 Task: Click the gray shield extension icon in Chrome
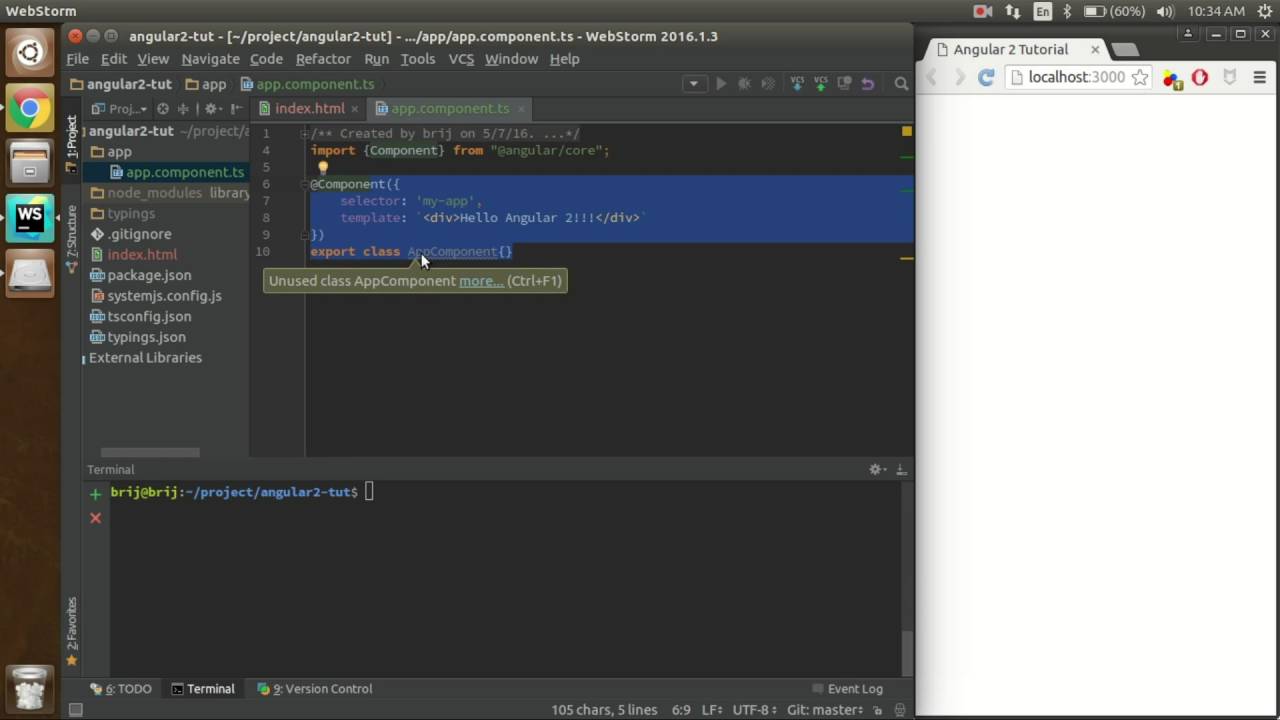click(x=1230, y=77)
